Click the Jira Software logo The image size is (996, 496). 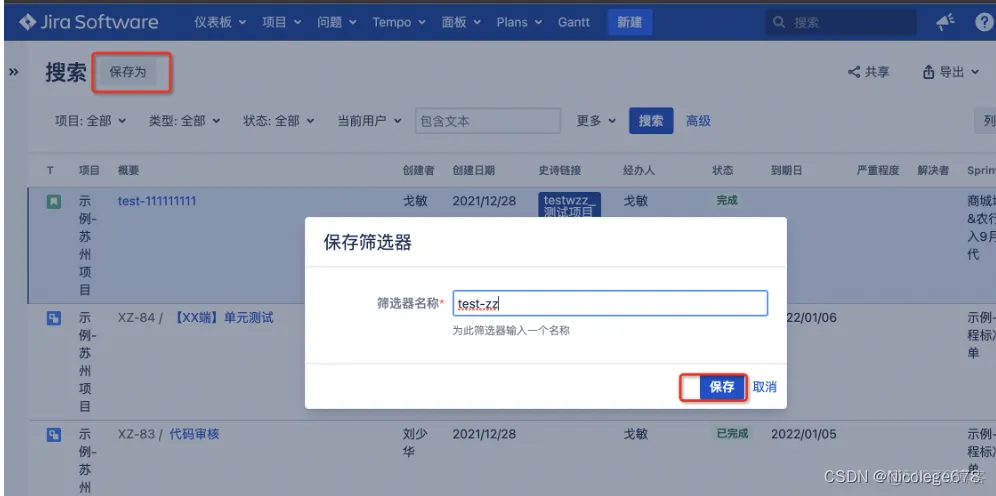(x=89, y=22)
